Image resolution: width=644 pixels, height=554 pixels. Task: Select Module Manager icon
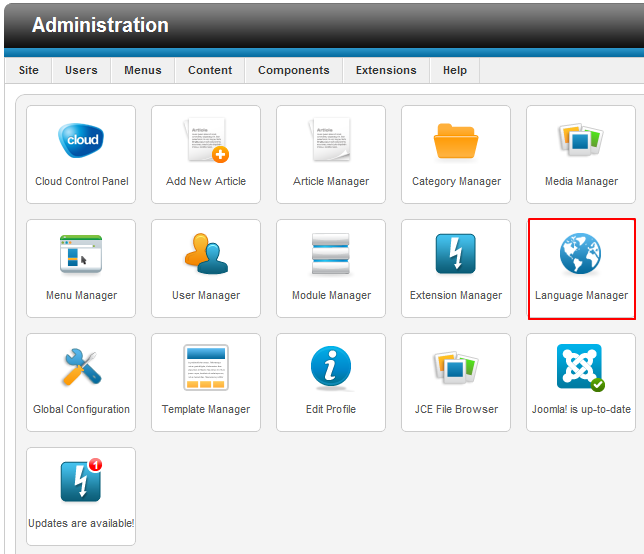point(331,255)
